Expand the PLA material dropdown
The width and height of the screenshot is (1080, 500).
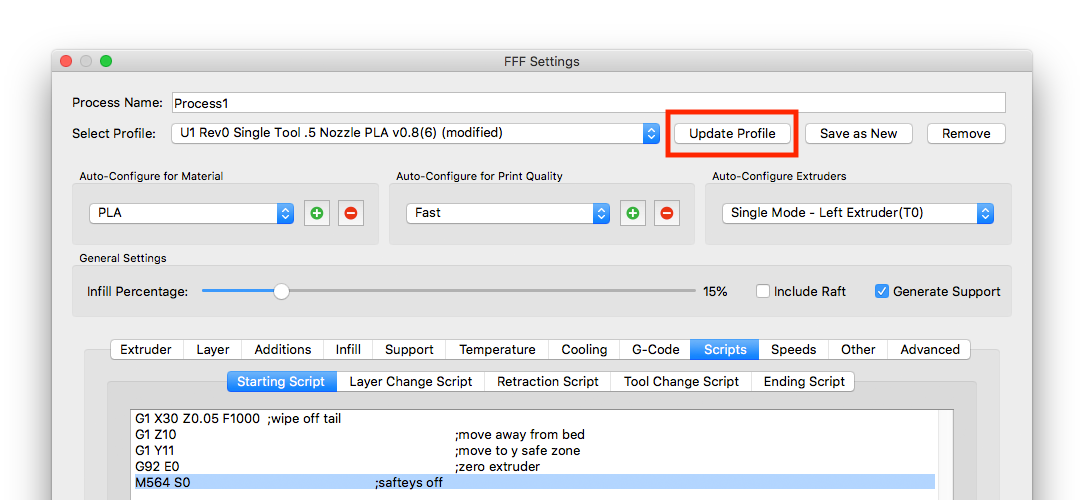point(285,213)
